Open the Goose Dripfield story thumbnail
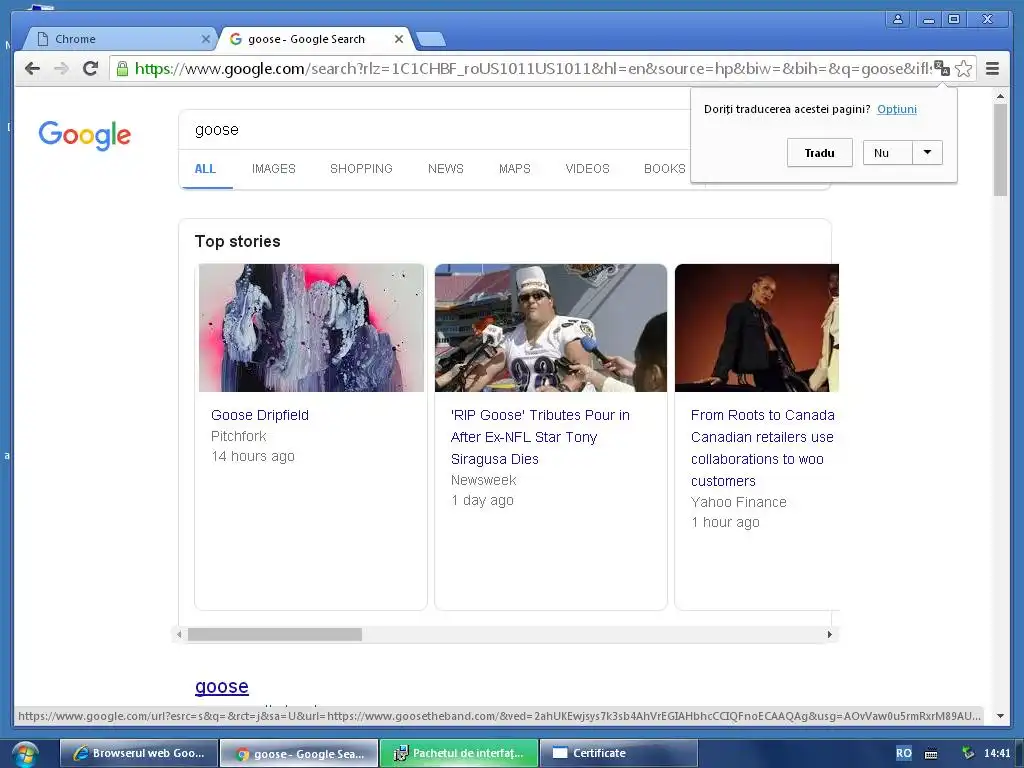The height and width of the screenshot is (768, 1024). click(312, 328)
